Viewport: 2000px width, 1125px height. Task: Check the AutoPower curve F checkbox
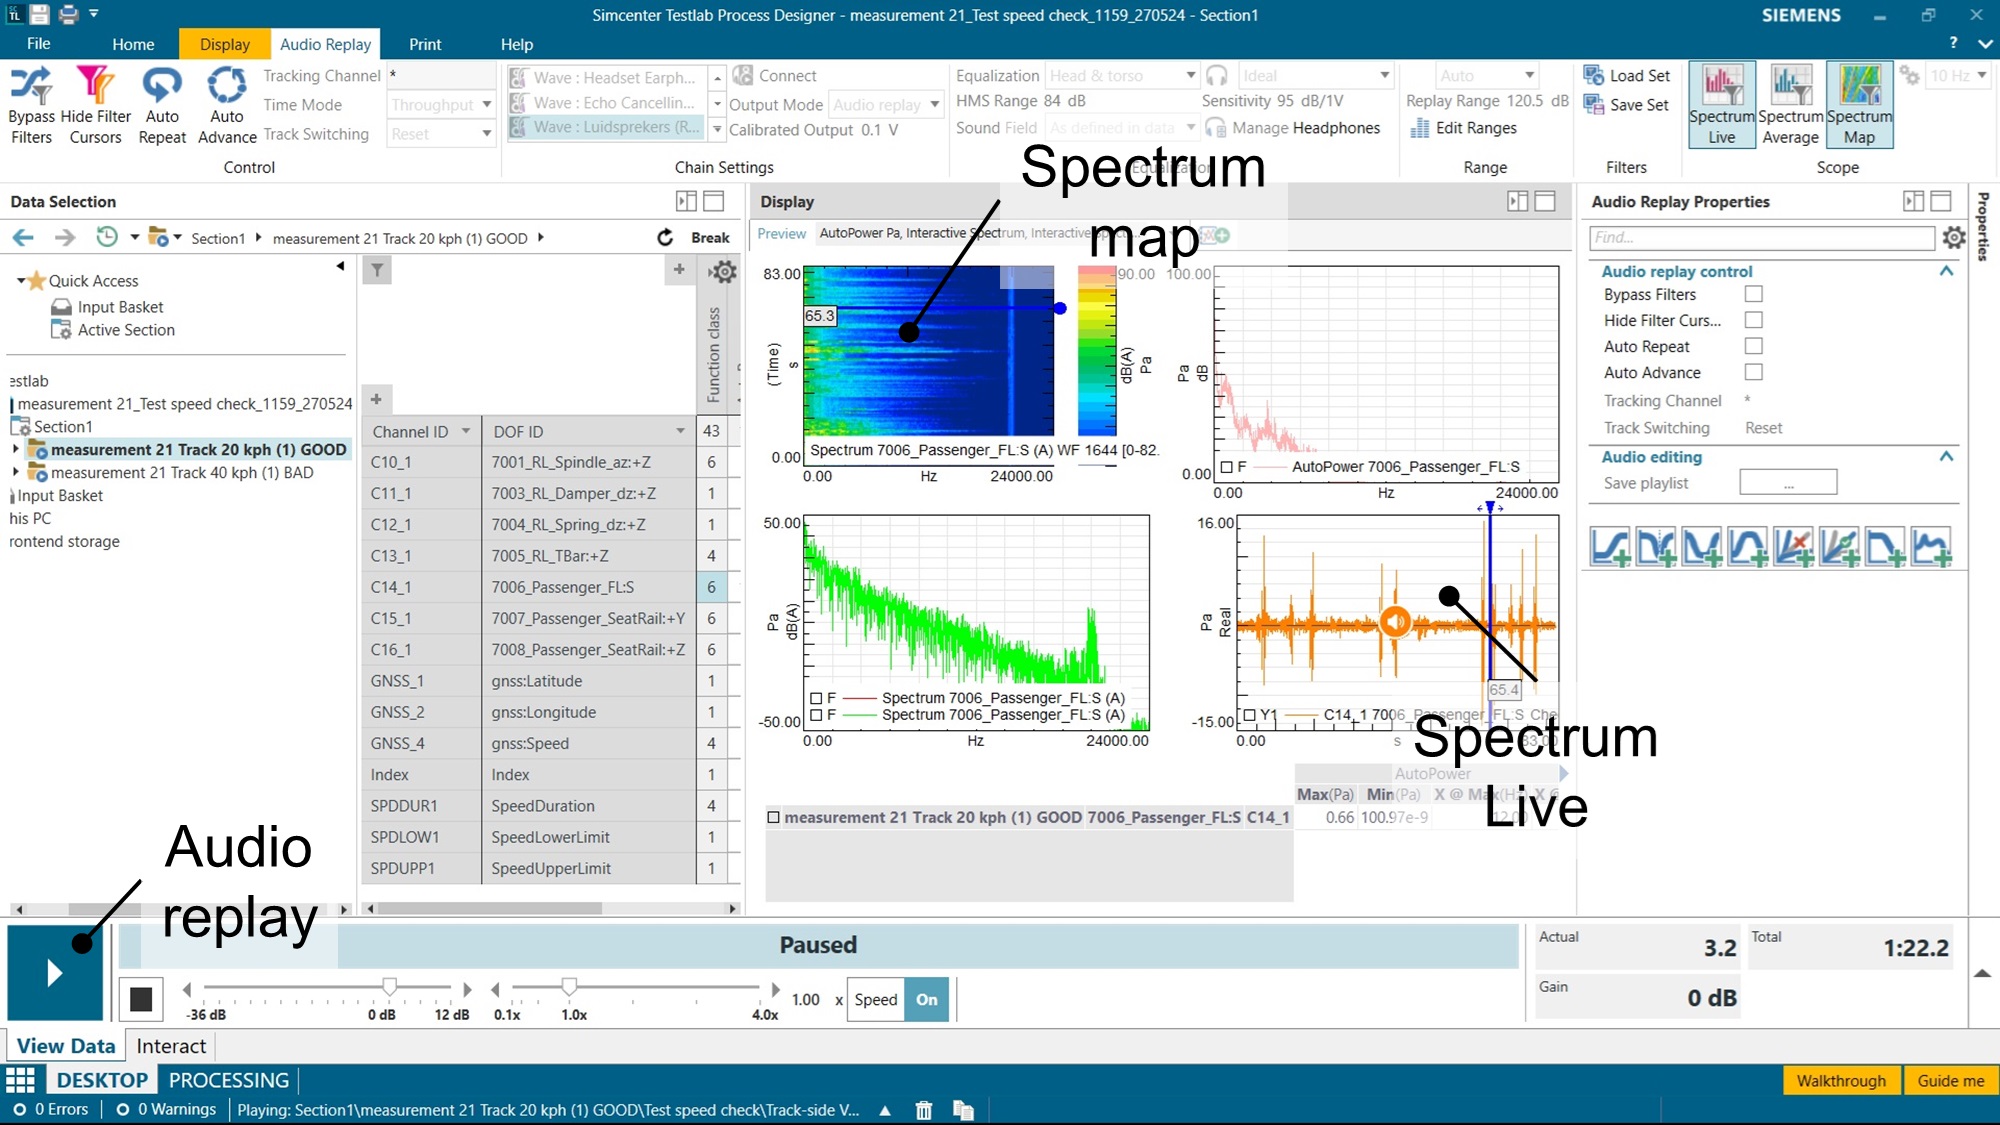click(x=1226, y=466)
